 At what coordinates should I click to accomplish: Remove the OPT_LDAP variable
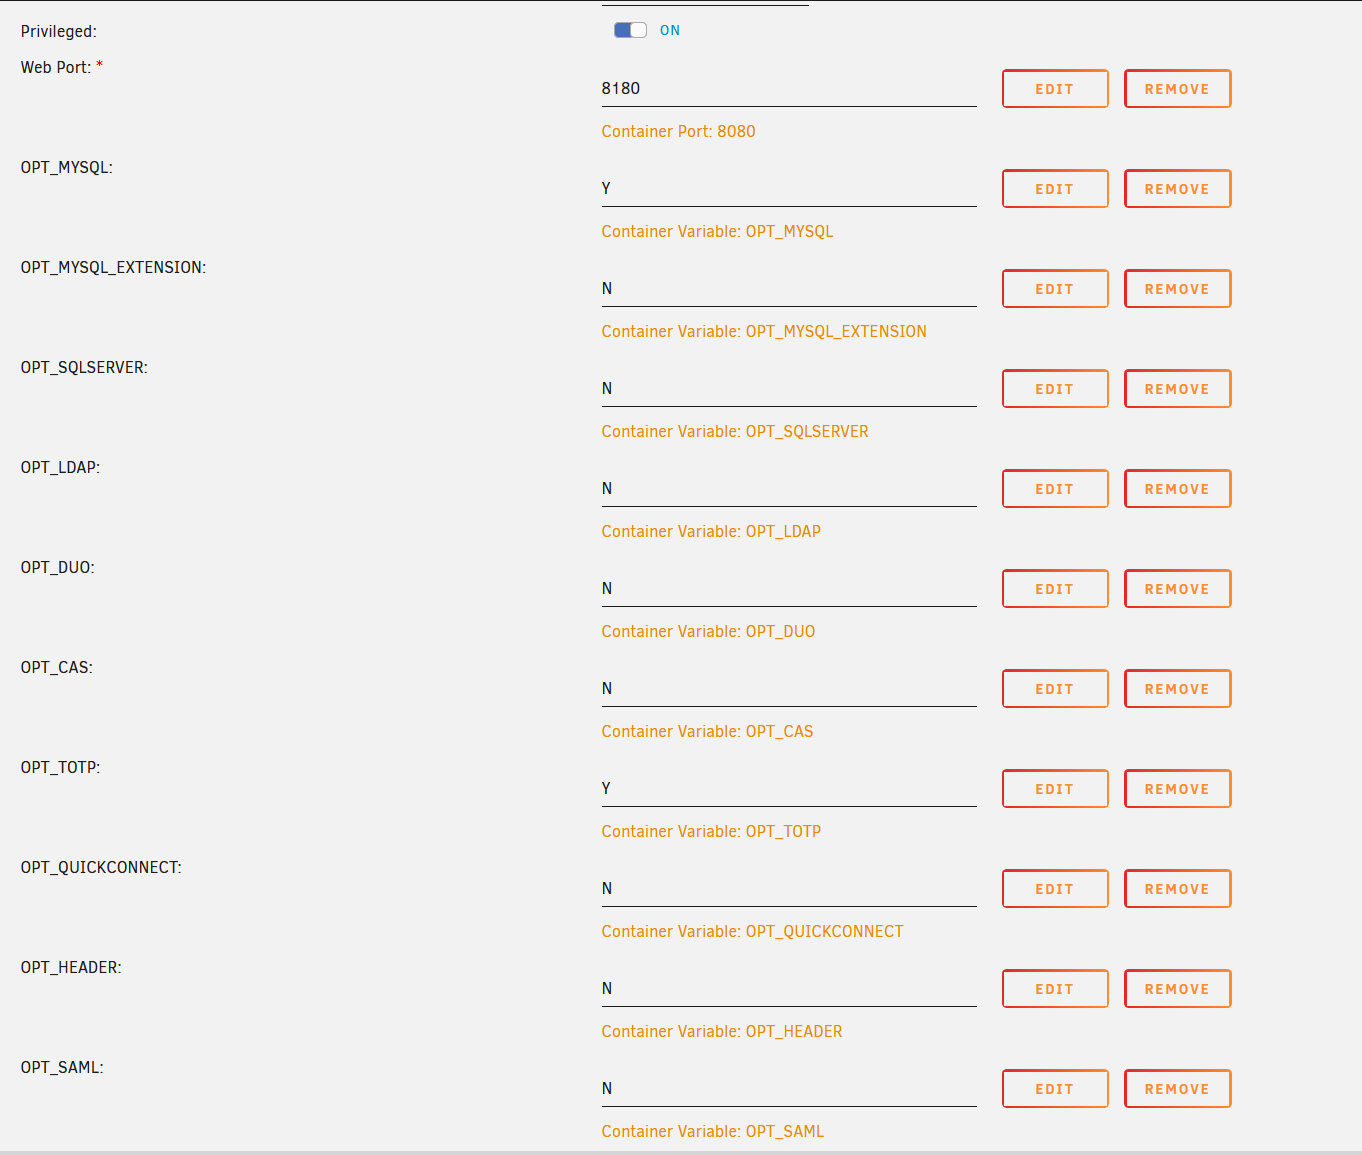pos(1177,489)
